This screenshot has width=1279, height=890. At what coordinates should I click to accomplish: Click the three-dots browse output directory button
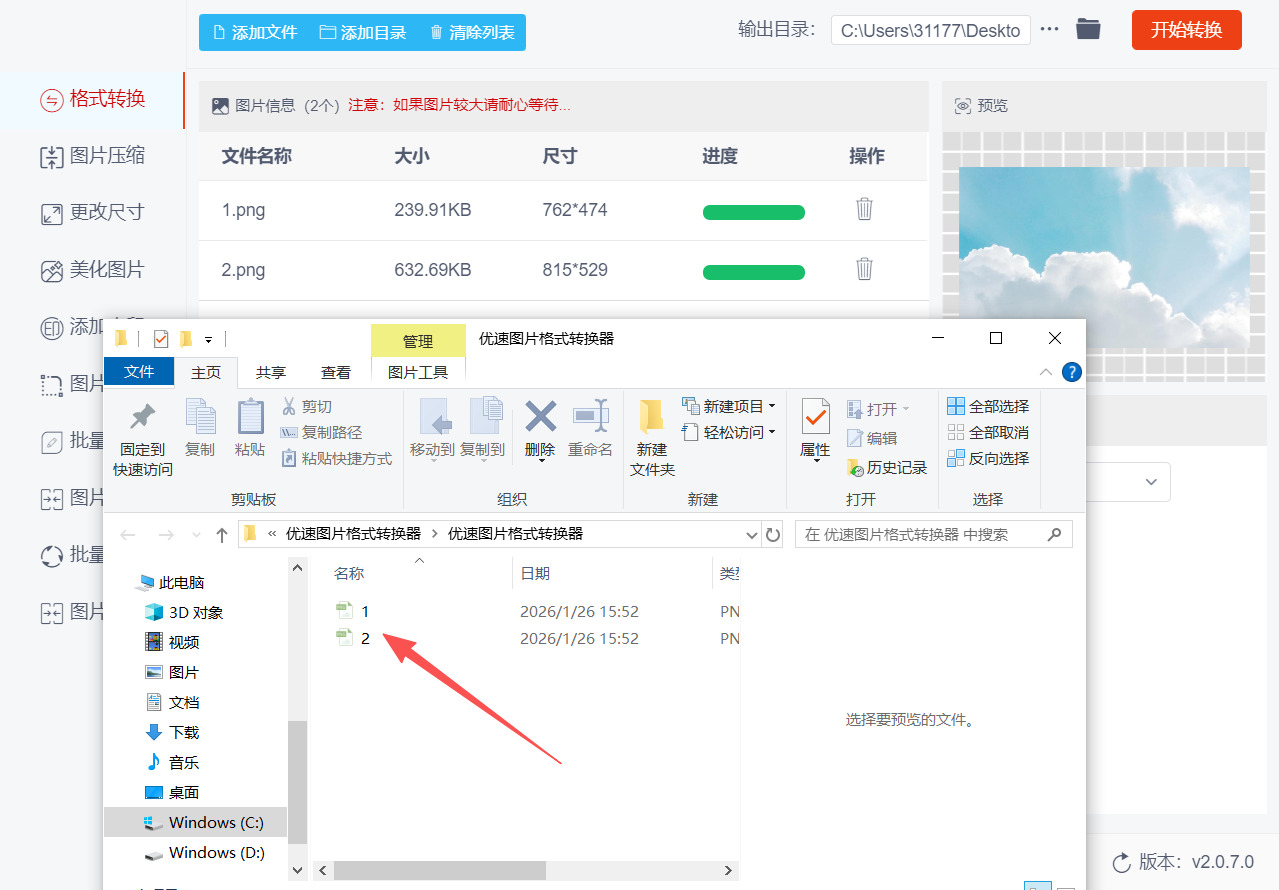pos(1049,30)
